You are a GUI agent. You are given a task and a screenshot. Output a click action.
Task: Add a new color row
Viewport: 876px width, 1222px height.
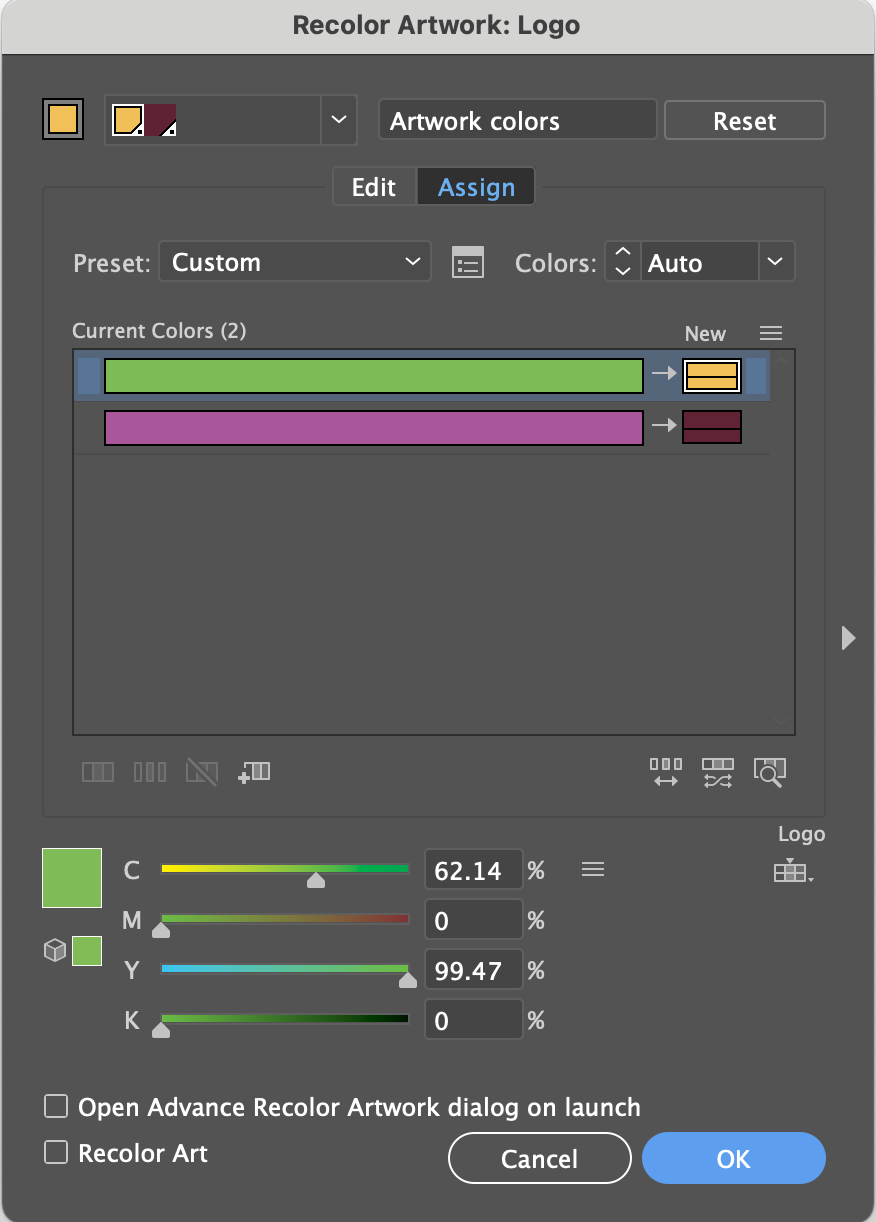pyautogui.click(x=254, y=771)
